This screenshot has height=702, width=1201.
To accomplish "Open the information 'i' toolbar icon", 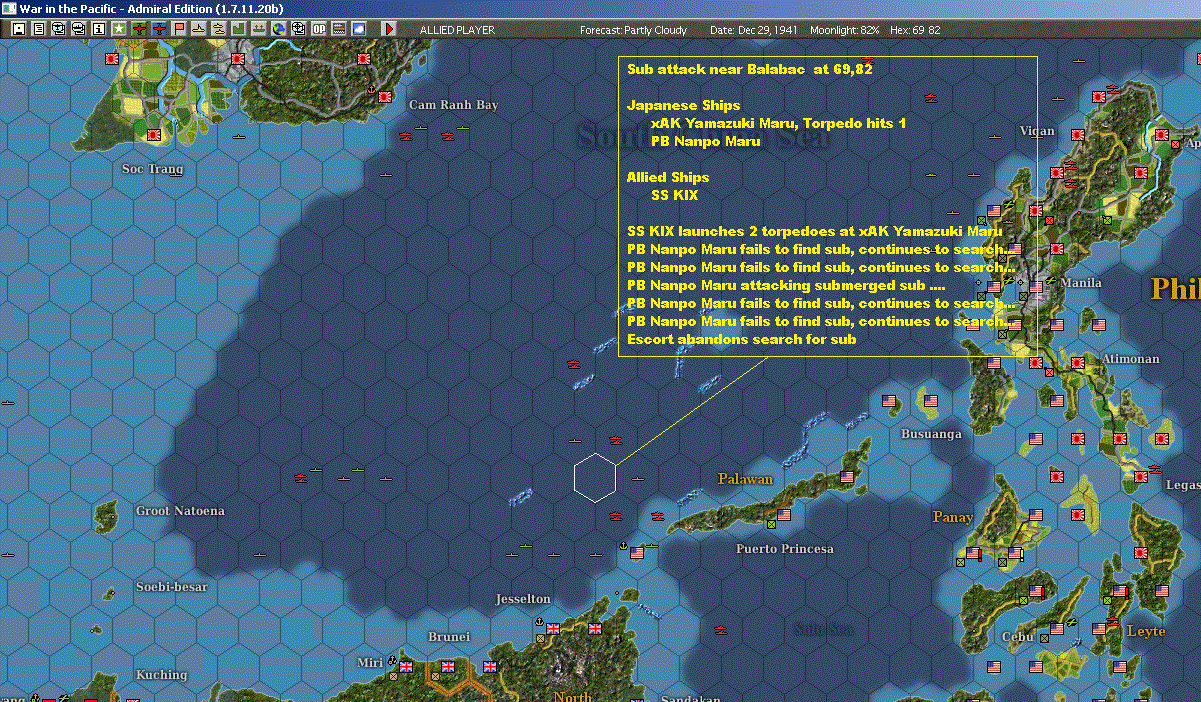I will (98, 29).
